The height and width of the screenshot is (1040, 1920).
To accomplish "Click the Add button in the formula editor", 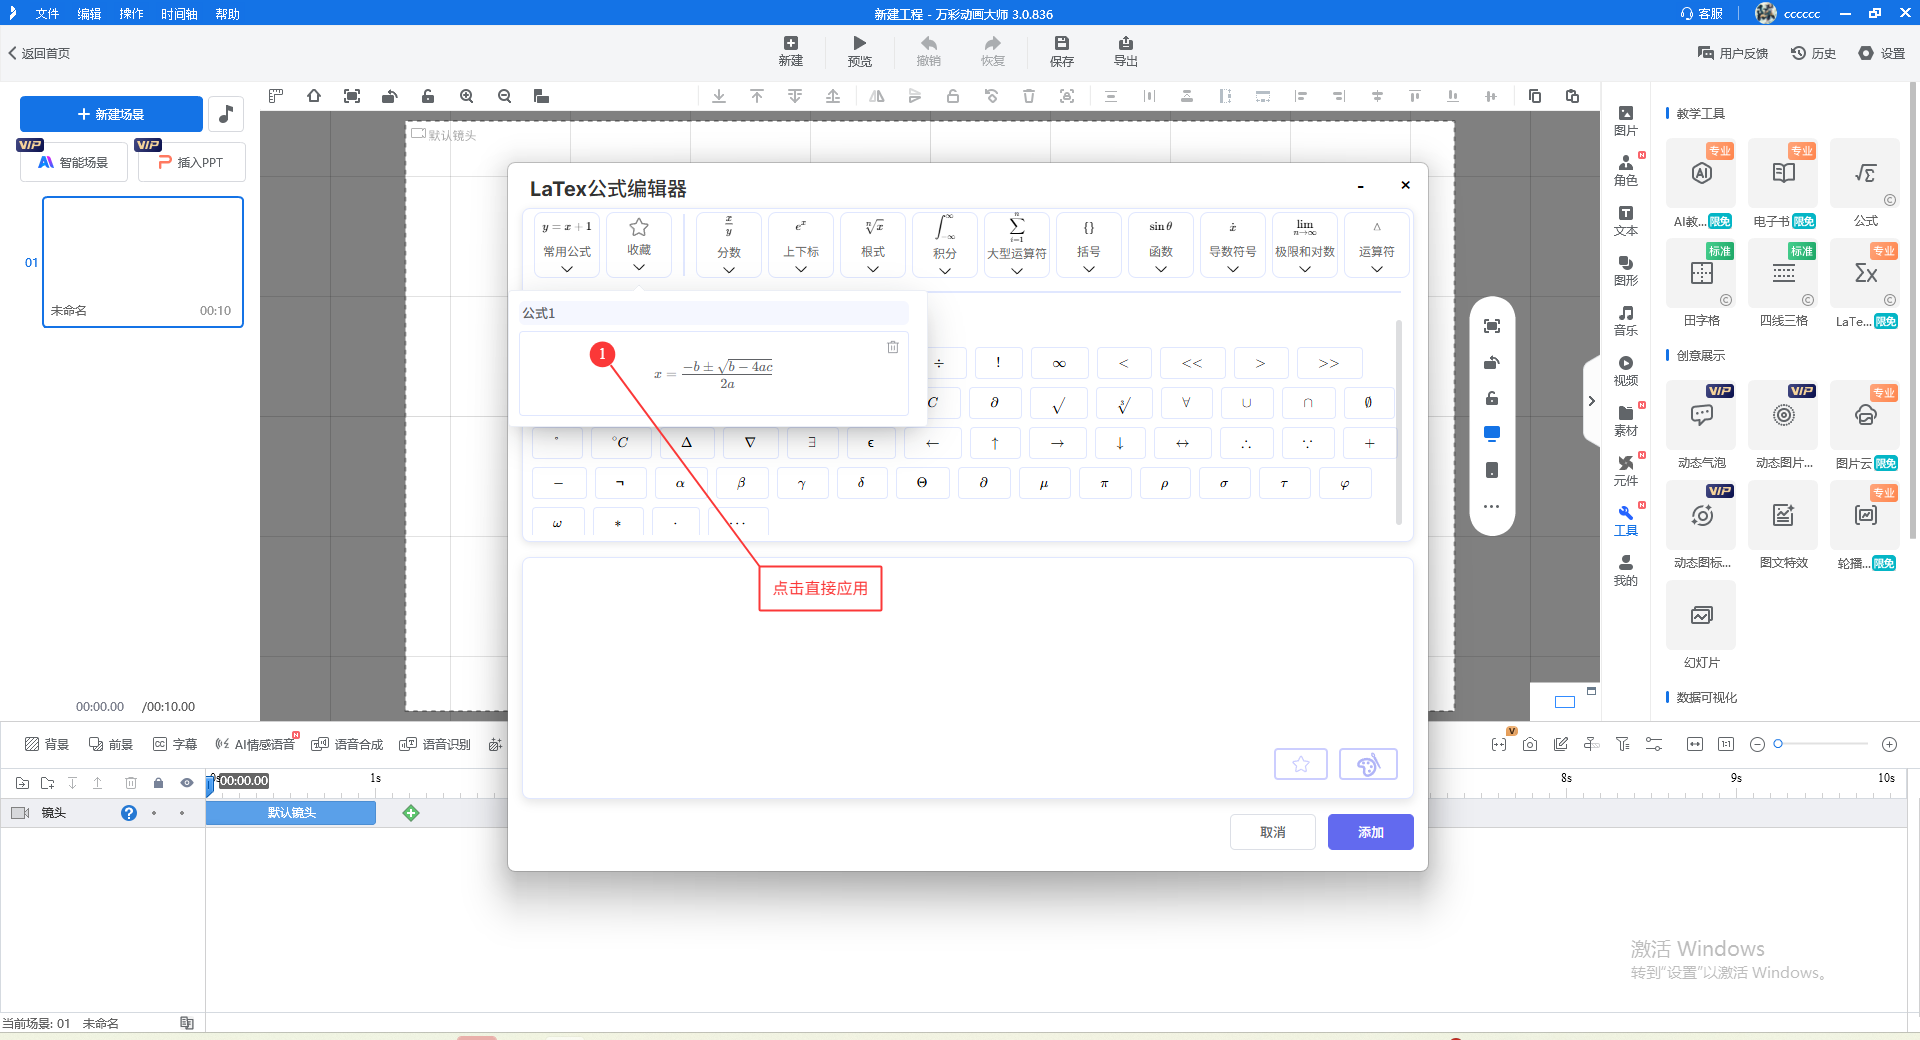I will (x=1370, y=832).
